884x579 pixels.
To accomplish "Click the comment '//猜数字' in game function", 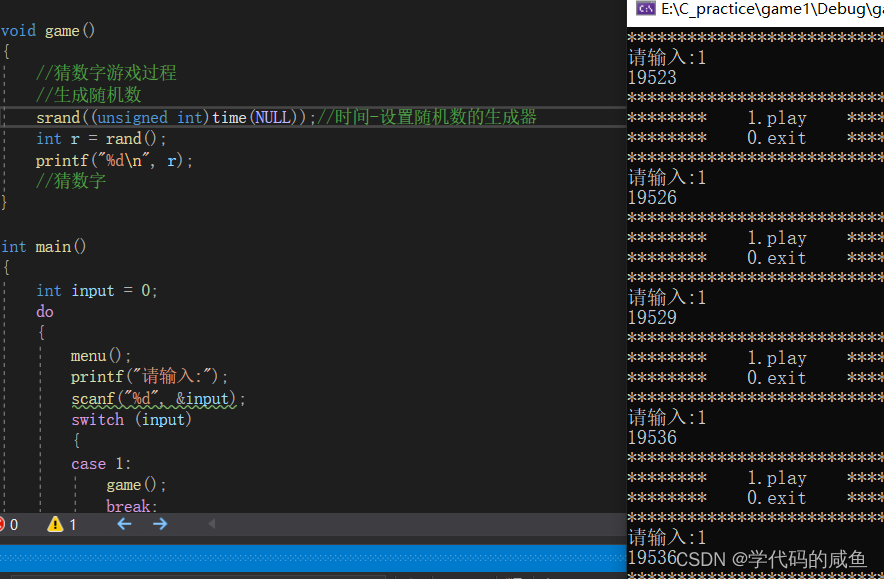I will 70,181.
